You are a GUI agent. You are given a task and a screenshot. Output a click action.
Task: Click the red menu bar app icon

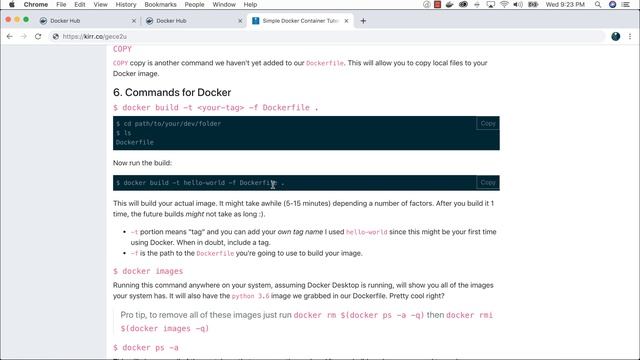pos(437,4)
